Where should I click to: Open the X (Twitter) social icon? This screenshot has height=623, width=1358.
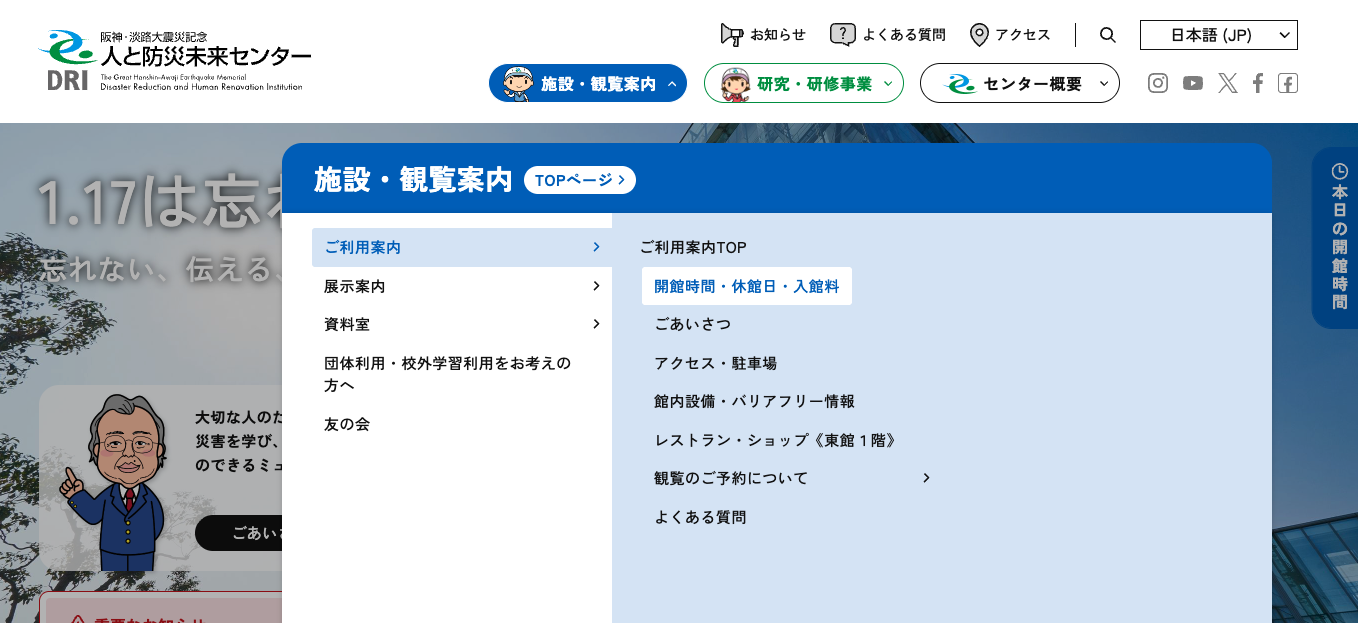point(1228,83)
